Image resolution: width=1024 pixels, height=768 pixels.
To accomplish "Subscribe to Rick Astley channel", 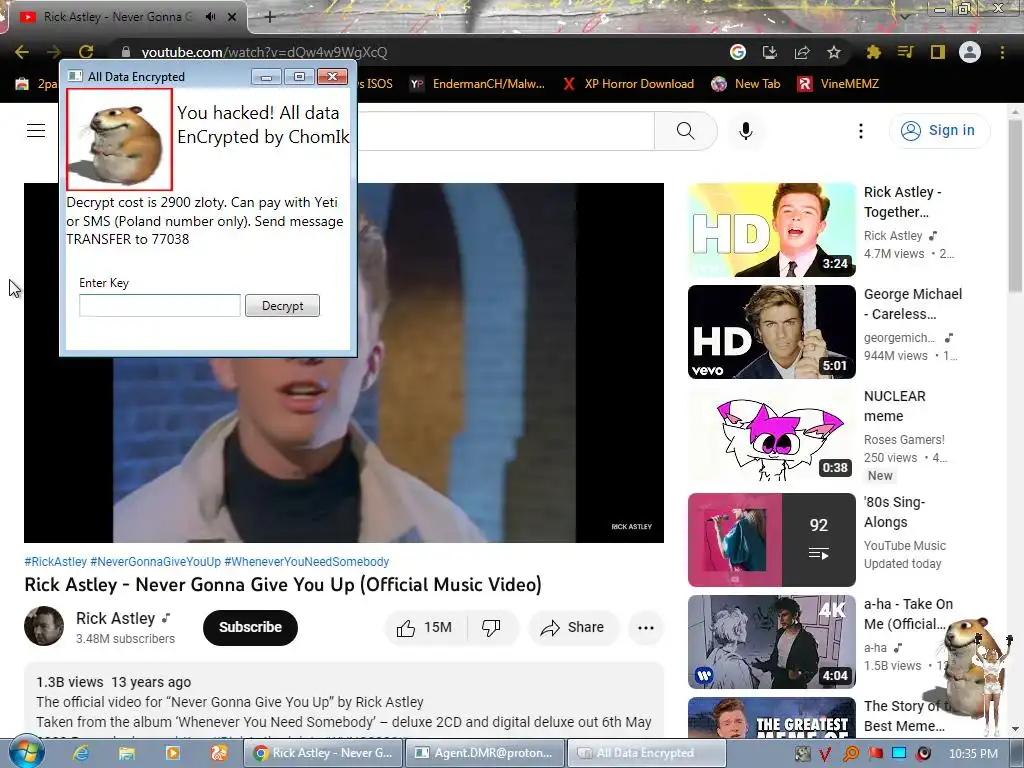I will [x=250, y=628].
